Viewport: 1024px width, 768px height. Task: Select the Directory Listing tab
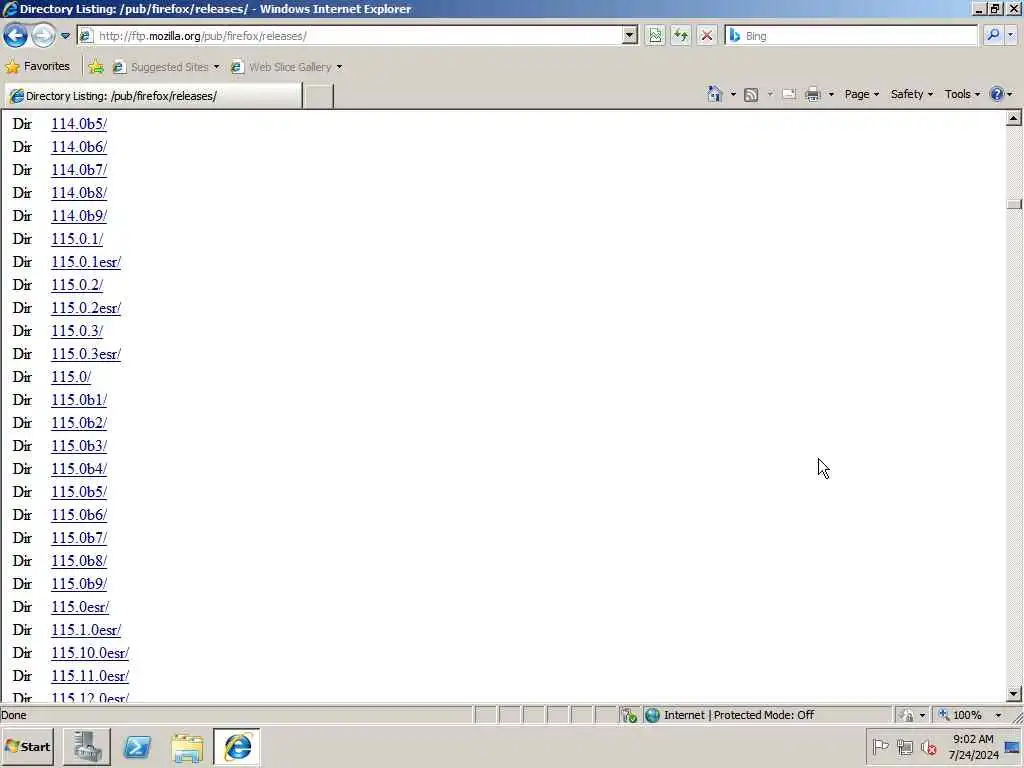pos(153,96)
